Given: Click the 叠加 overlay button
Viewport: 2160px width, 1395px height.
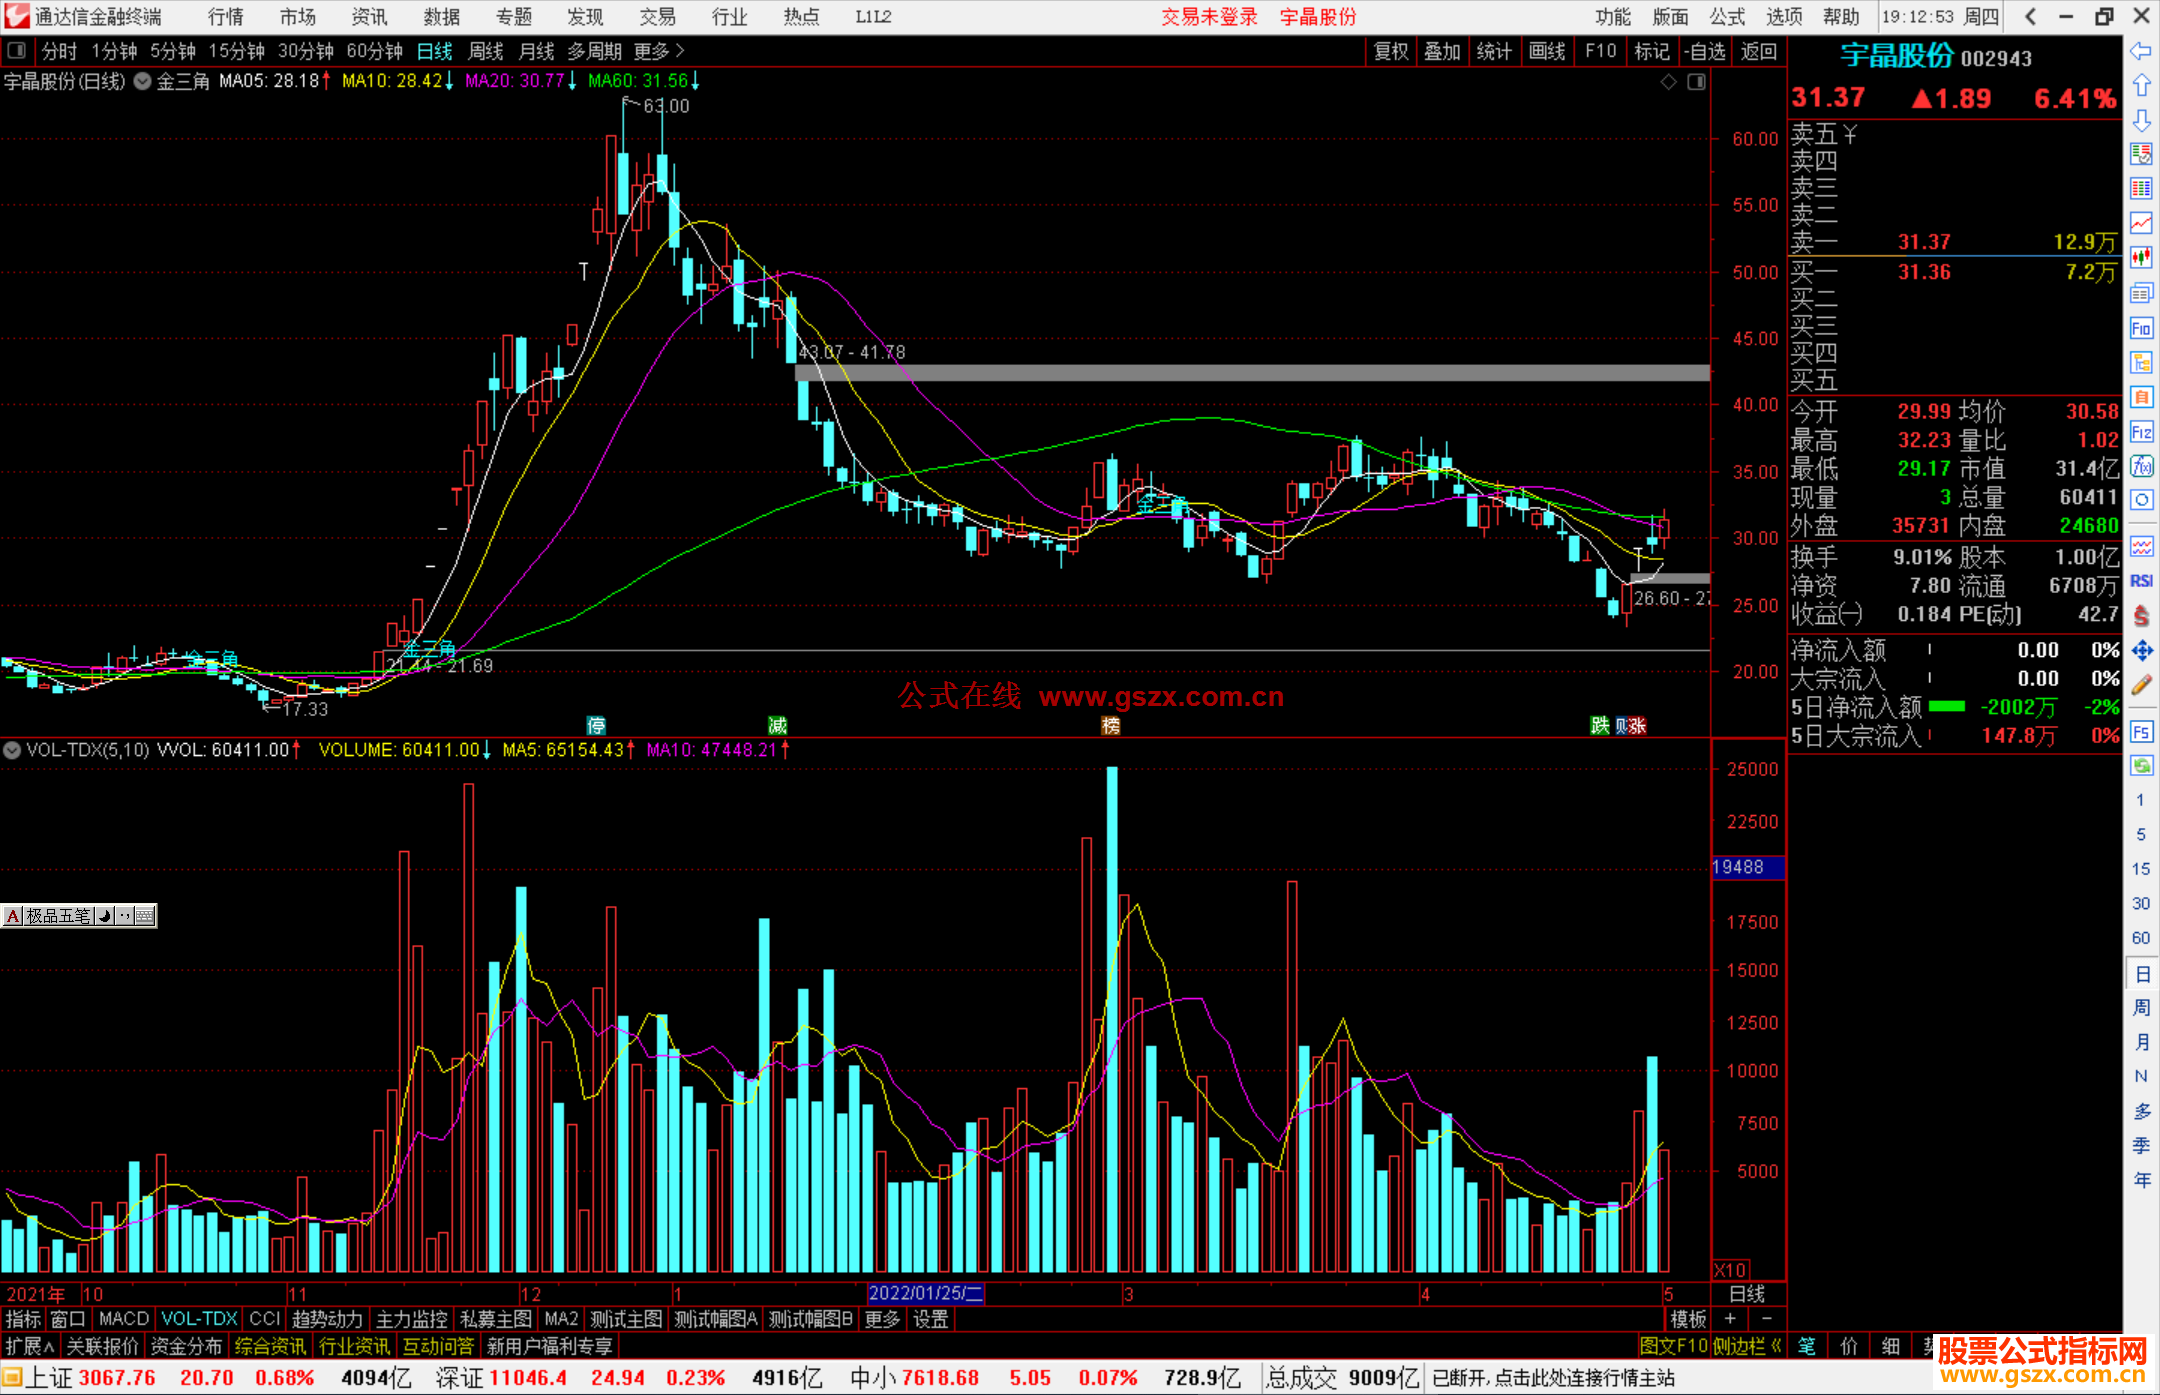Looking at the screenshot, I should pos(1443,51).
